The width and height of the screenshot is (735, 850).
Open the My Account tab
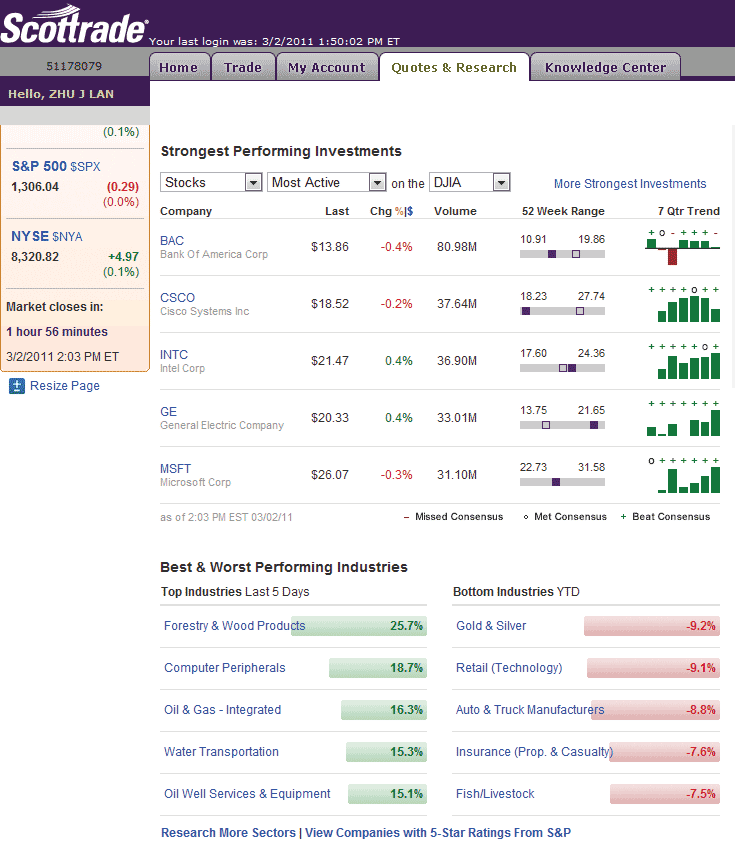tap(327, 67)
